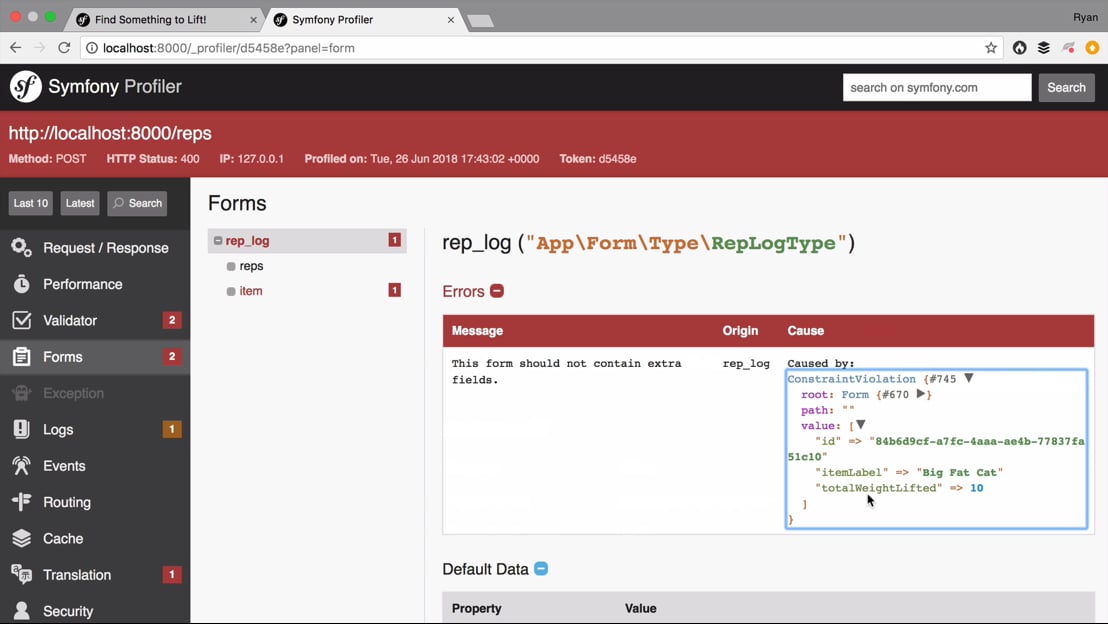This screenshot has height=624, width=1108.
Task: Go back using browser back arrow
Action: pyautogui.click(x=16, y=47)
